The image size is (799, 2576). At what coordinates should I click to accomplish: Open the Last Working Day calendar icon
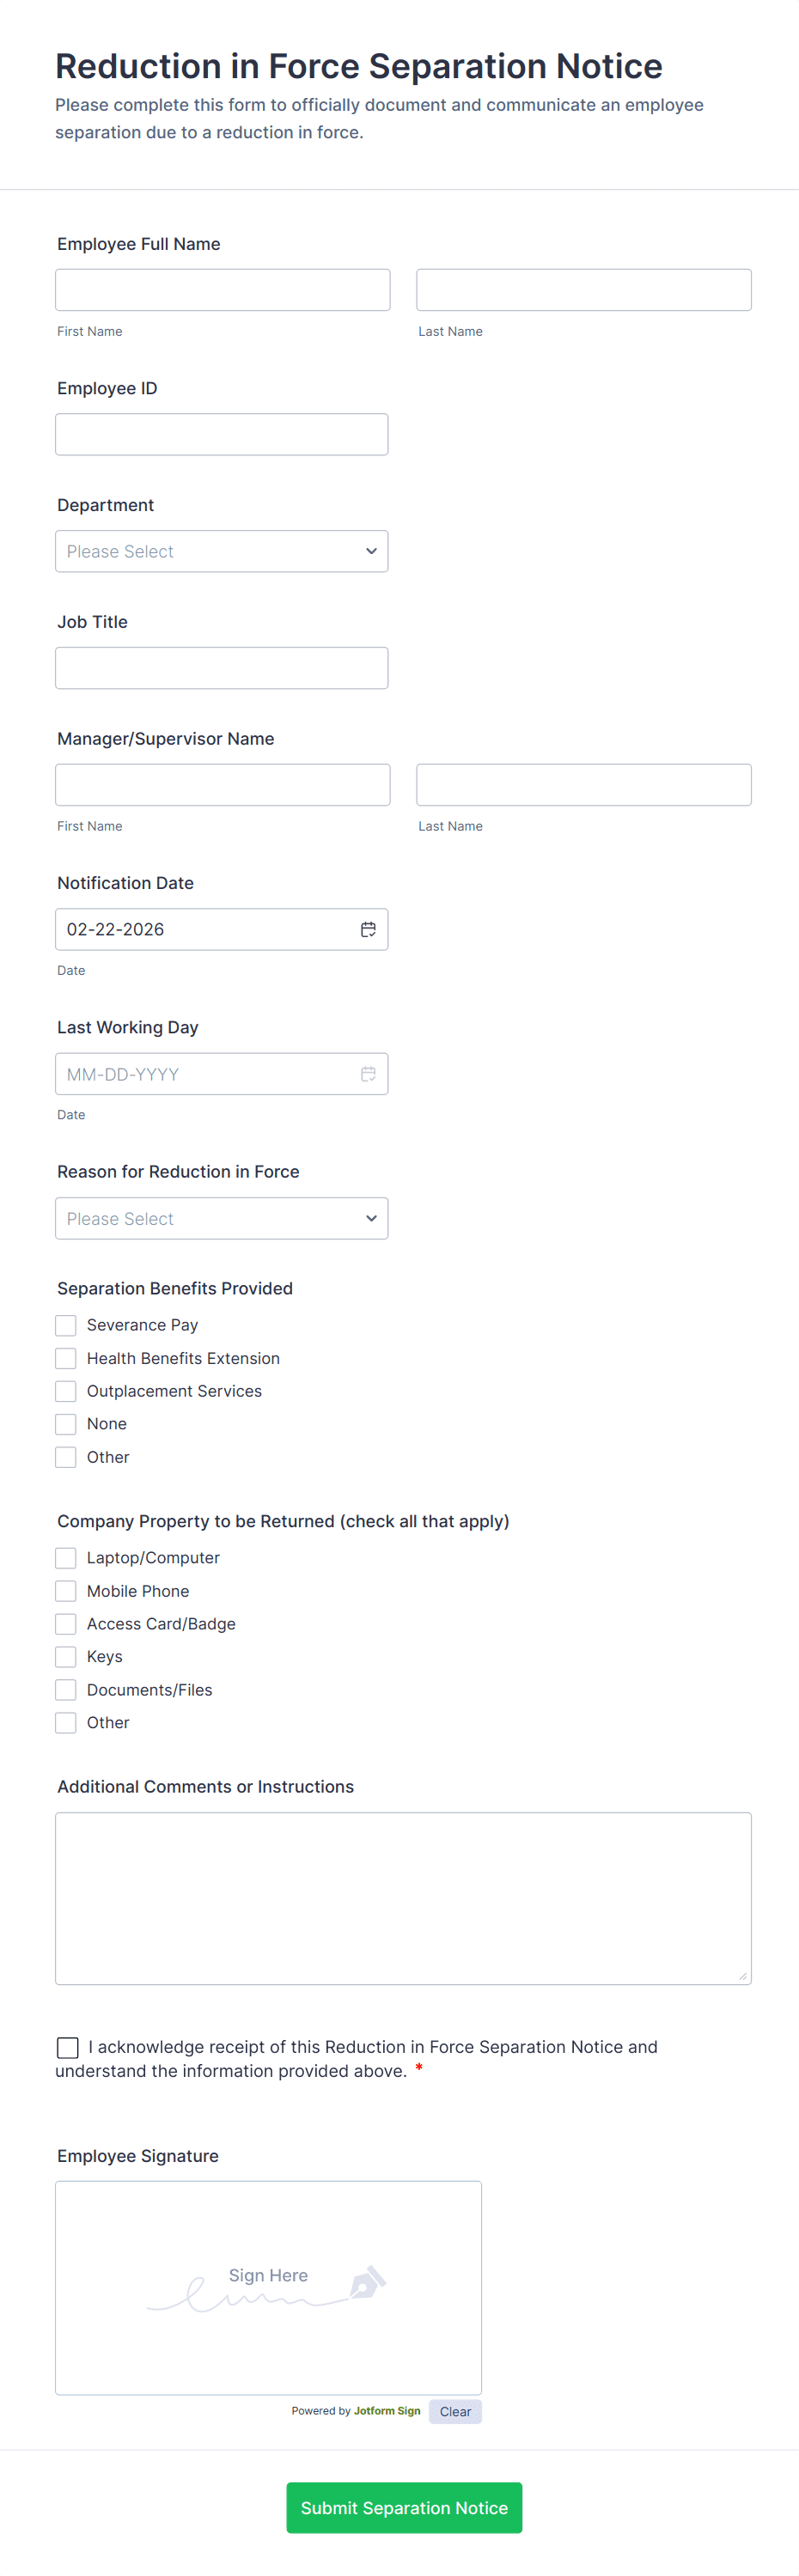tap(368, 1074)
